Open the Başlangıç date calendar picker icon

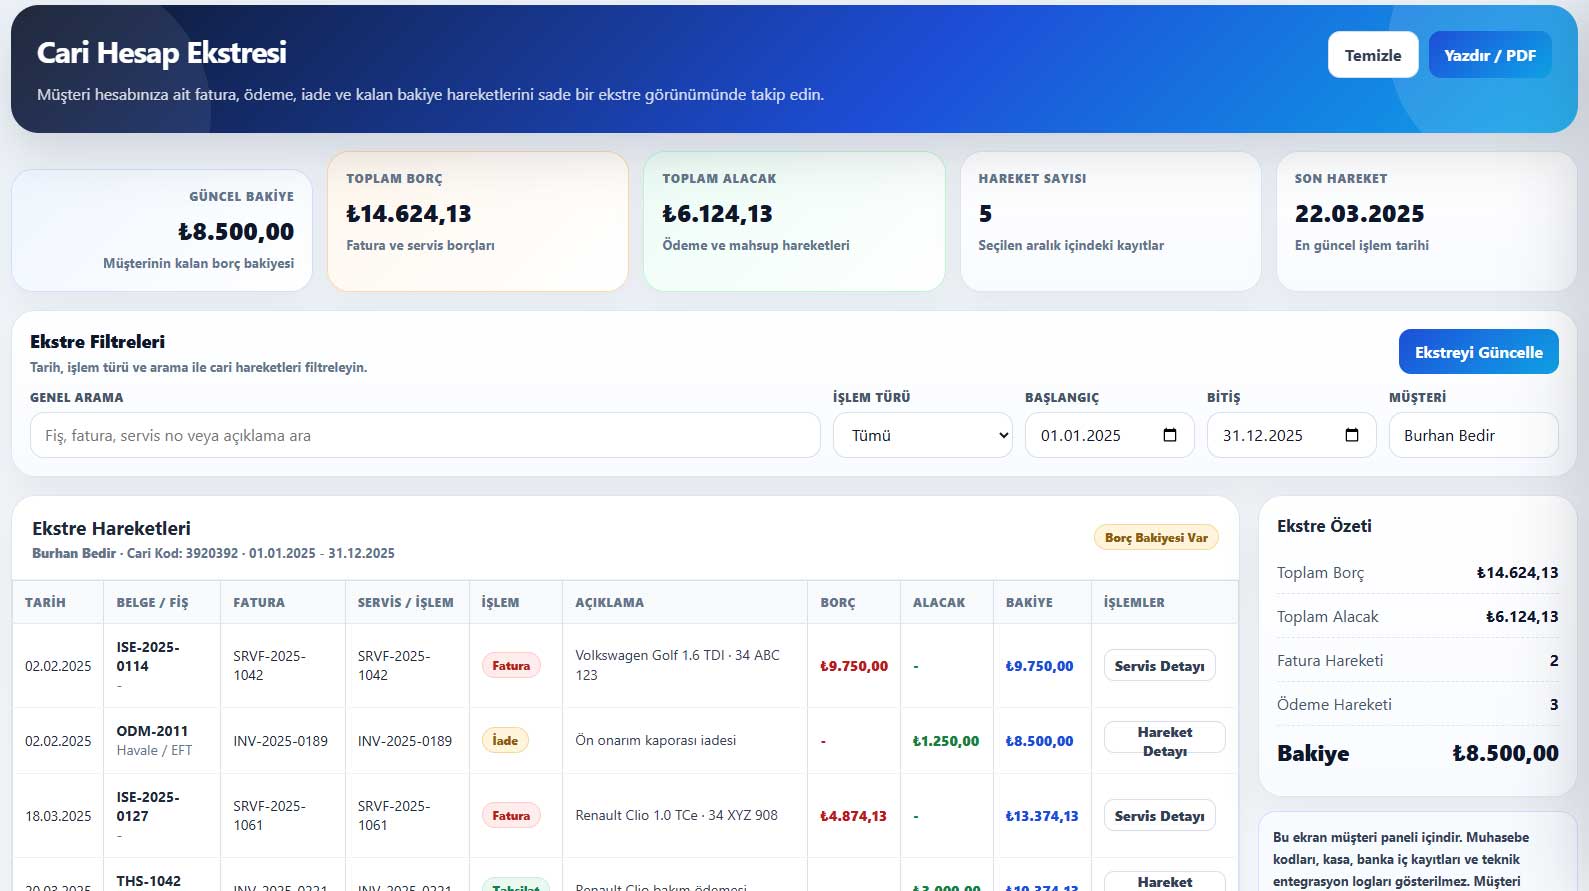point(1170,435)
